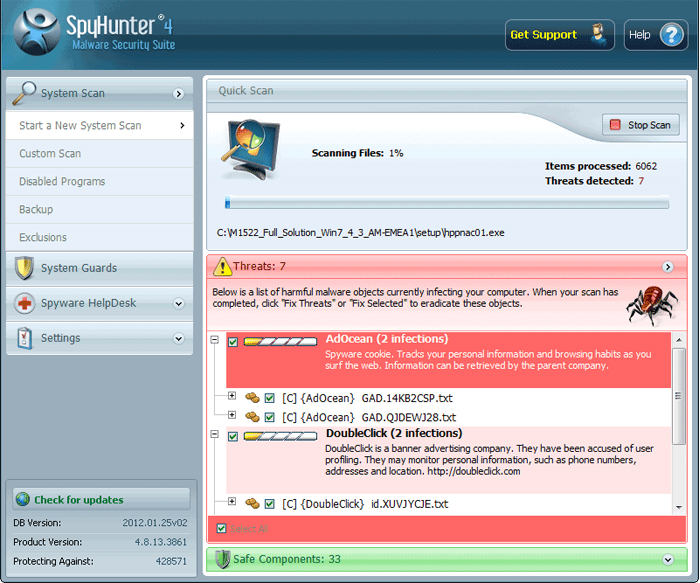Open the Exclusions menu item

click(x=100, y=237)
